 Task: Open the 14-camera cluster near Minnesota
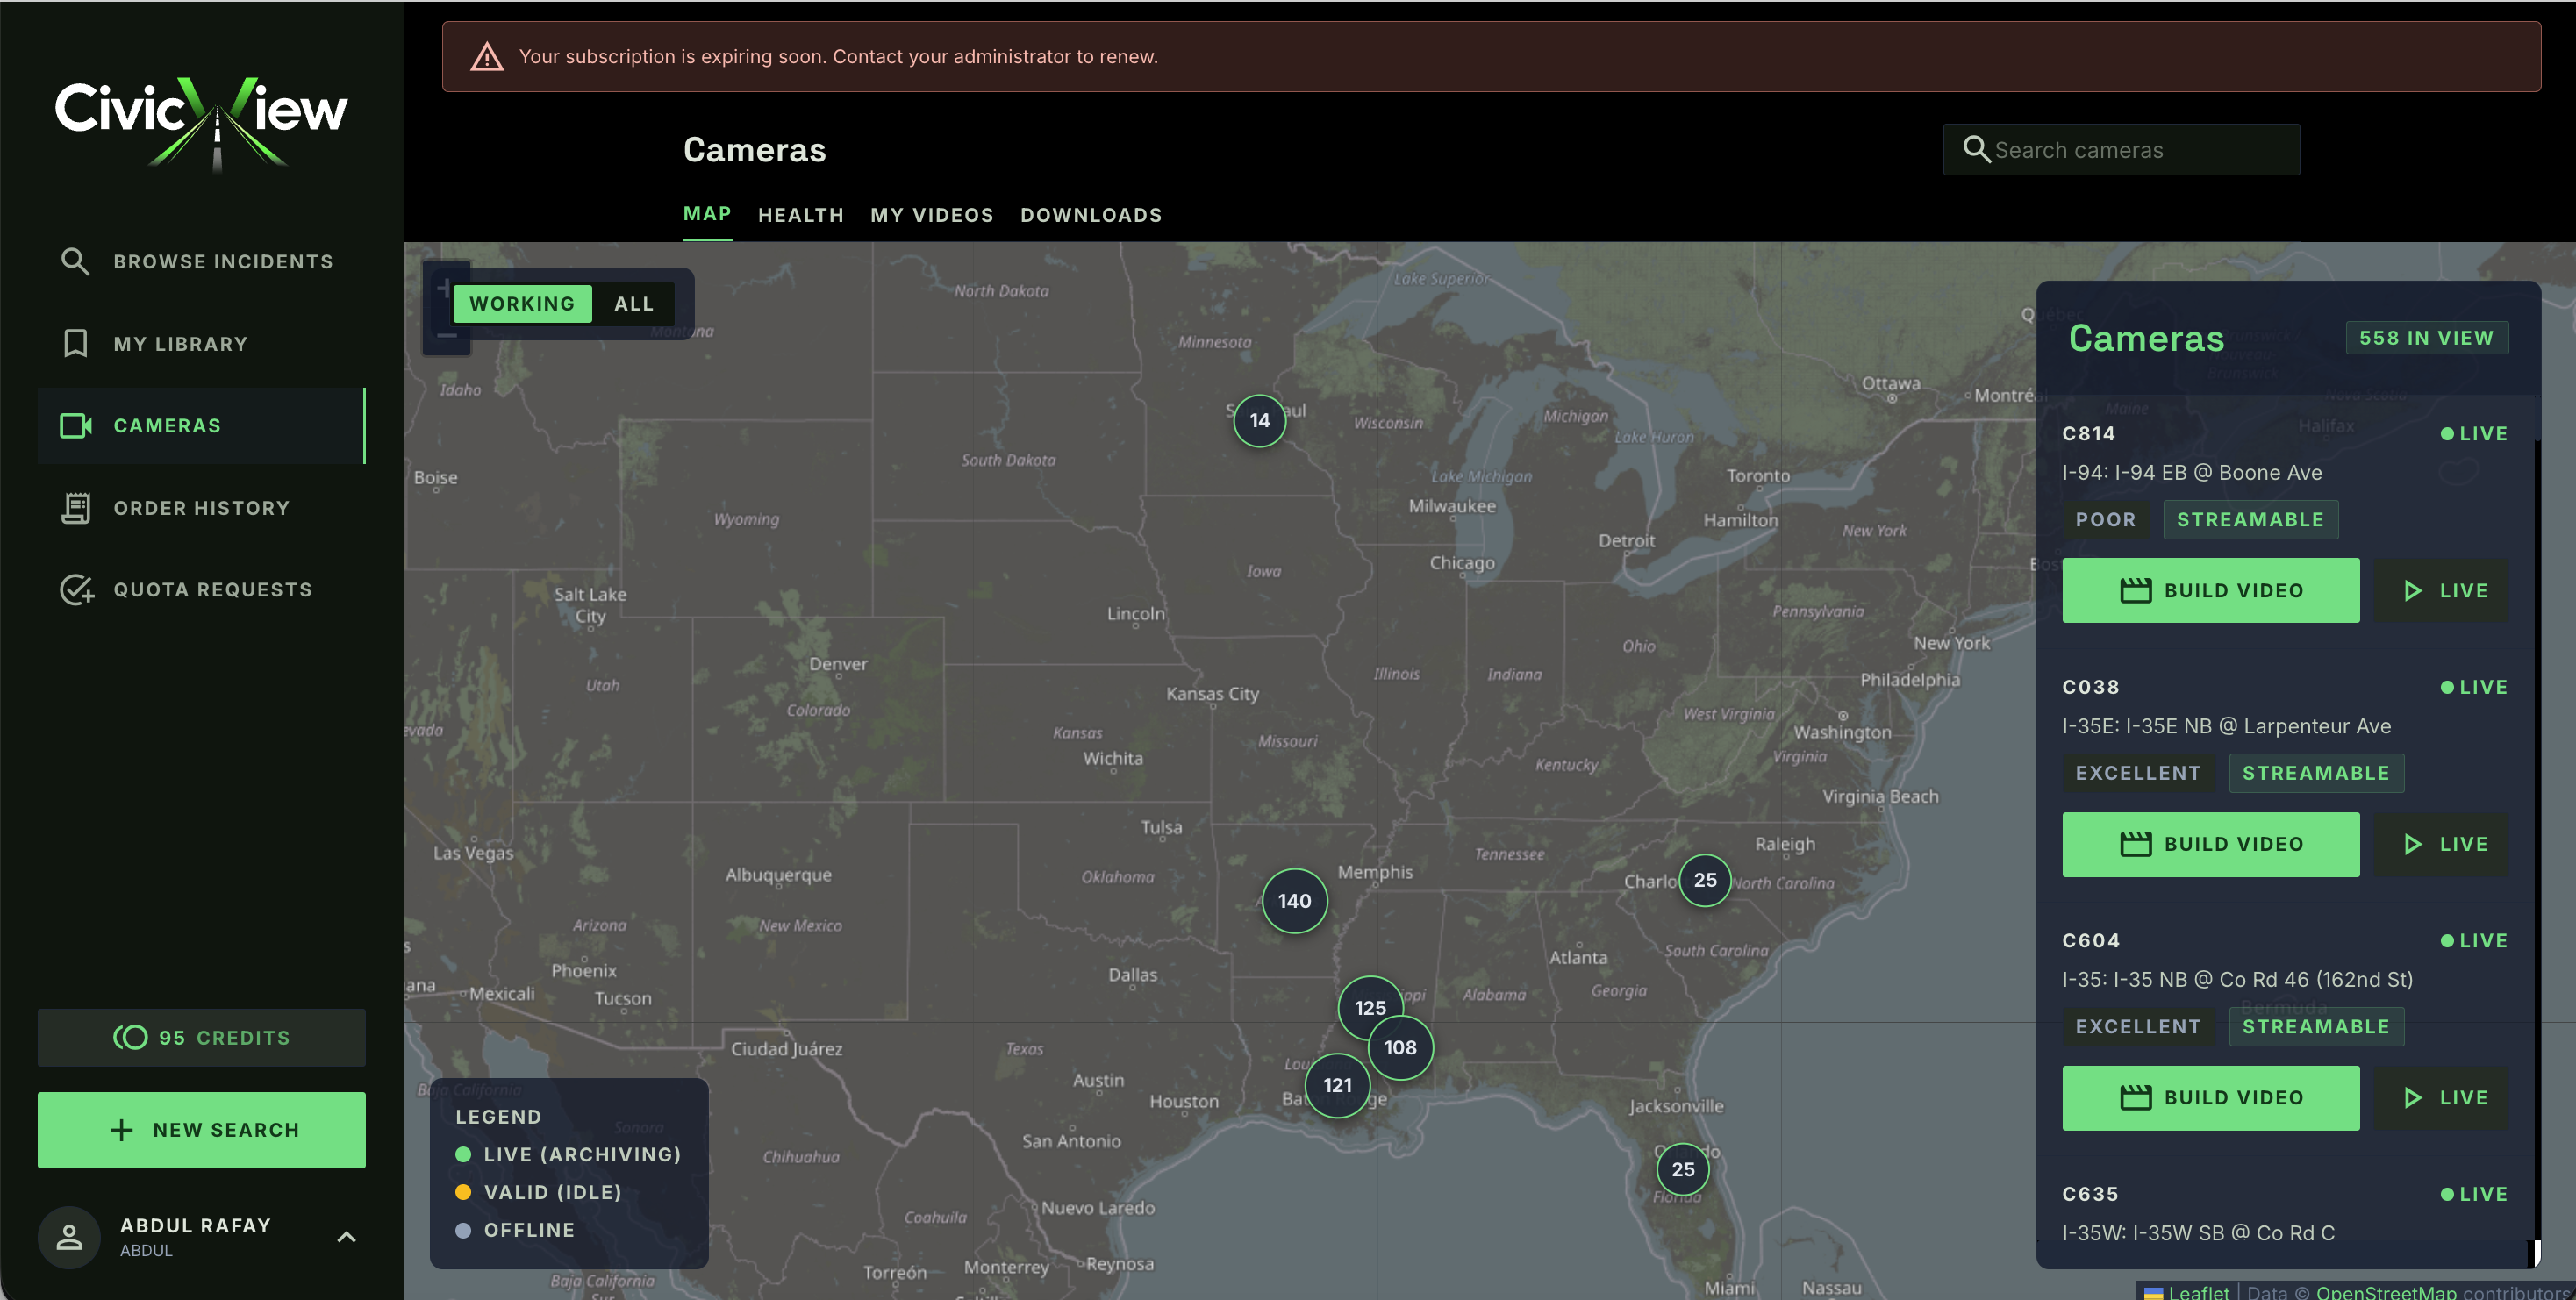1259,420
